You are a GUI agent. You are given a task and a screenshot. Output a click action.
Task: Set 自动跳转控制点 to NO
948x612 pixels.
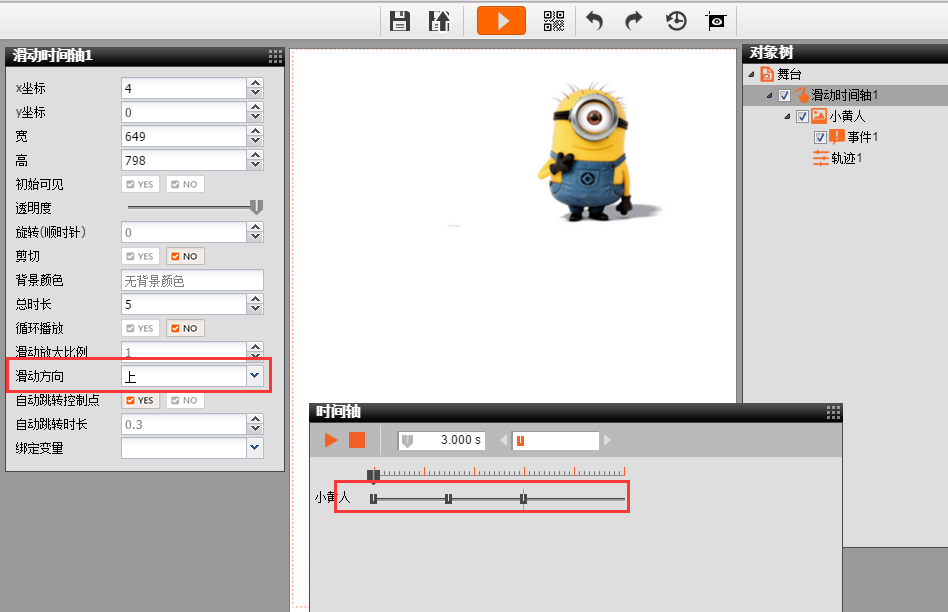coord(185,400)
